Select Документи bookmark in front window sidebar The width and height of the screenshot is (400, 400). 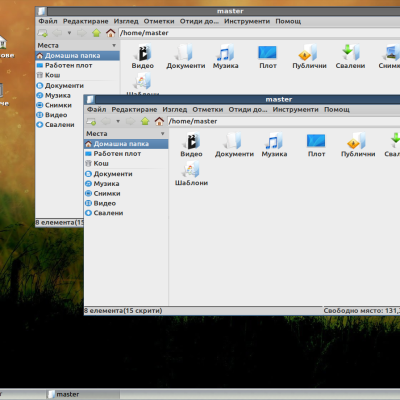[126, 174]
